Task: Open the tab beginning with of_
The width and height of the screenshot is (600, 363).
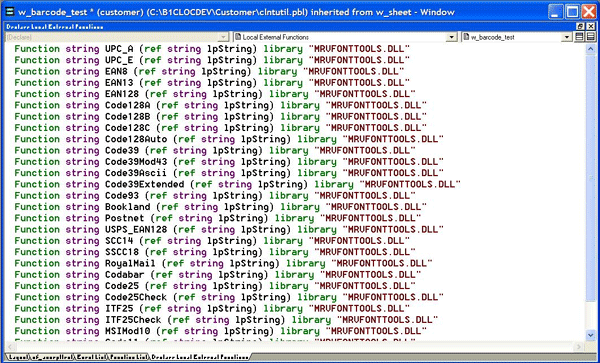Action: 52,357
